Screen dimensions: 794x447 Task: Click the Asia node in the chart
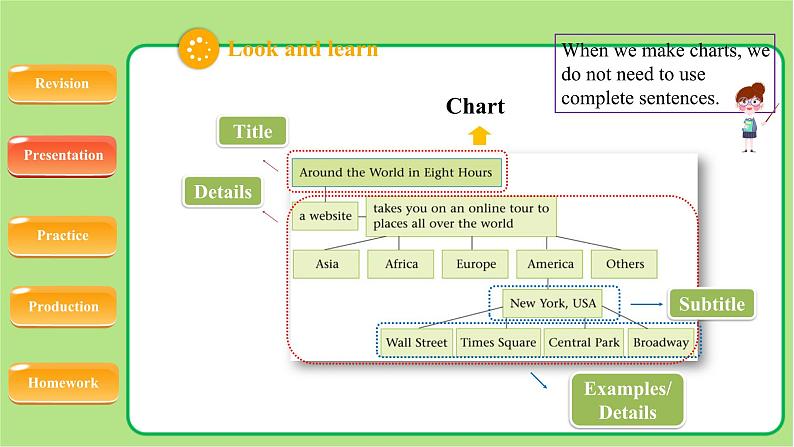(x=326, y=264)
